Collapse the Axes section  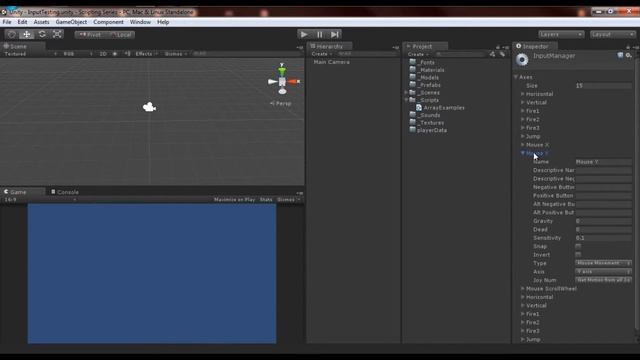(516, 77)
